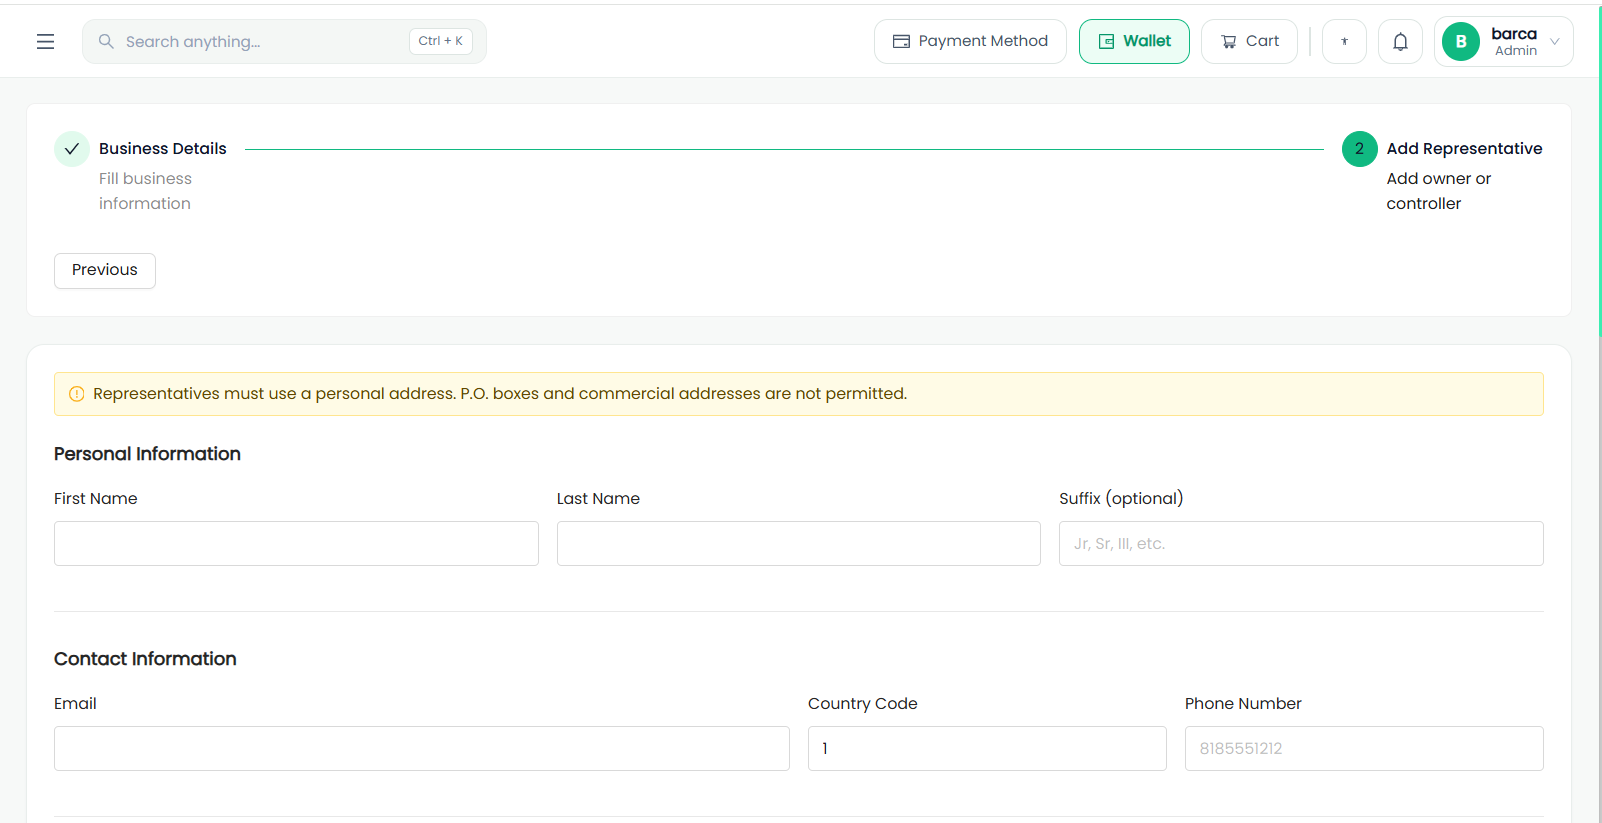Viewport: 1602px width, 823px height.
Task: Open the Cart
Action: pyautogui.click(x=1249, y=42)
